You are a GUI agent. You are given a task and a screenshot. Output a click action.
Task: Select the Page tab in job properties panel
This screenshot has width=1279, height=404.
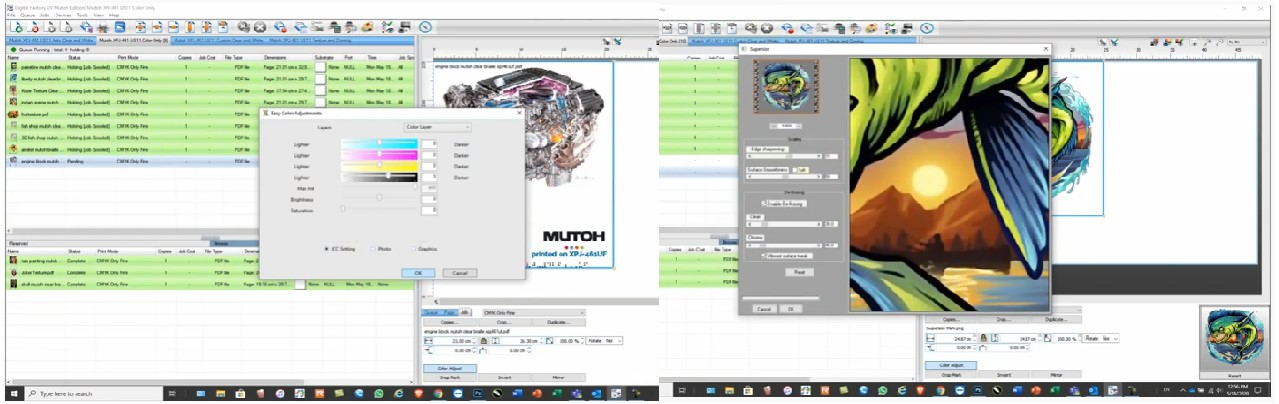(451, 312)
